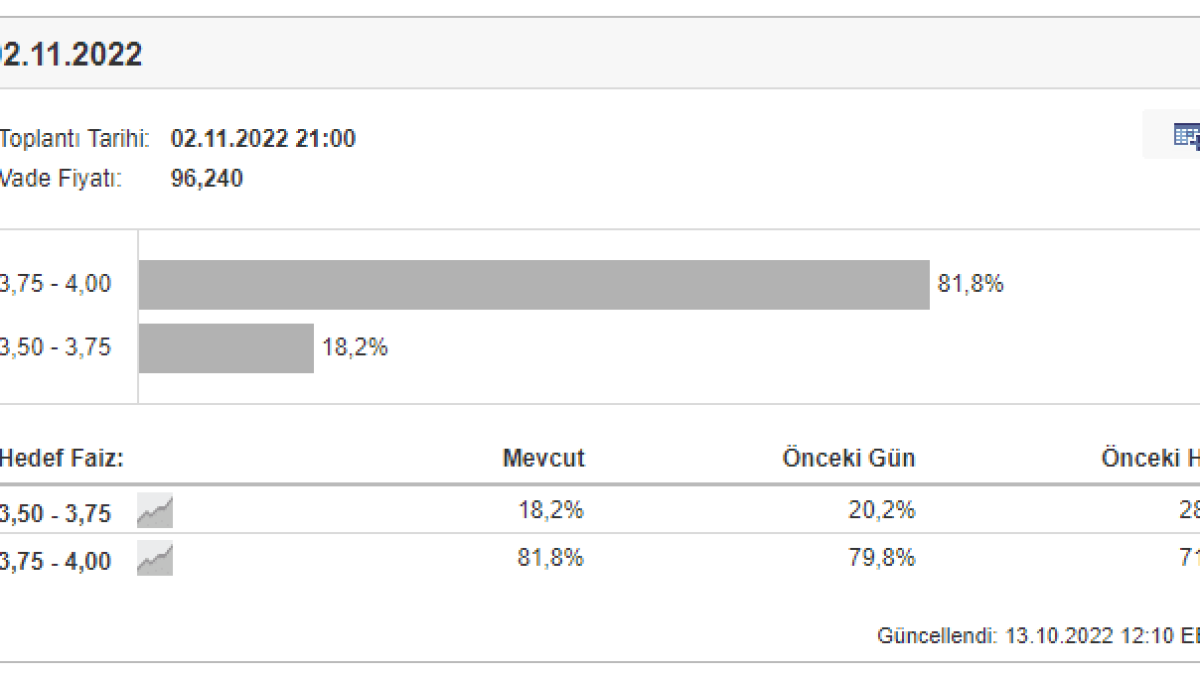Screen dimensions: 1200x675
Task: Click the 79,8% previous day value
Action: pos(883,558)
